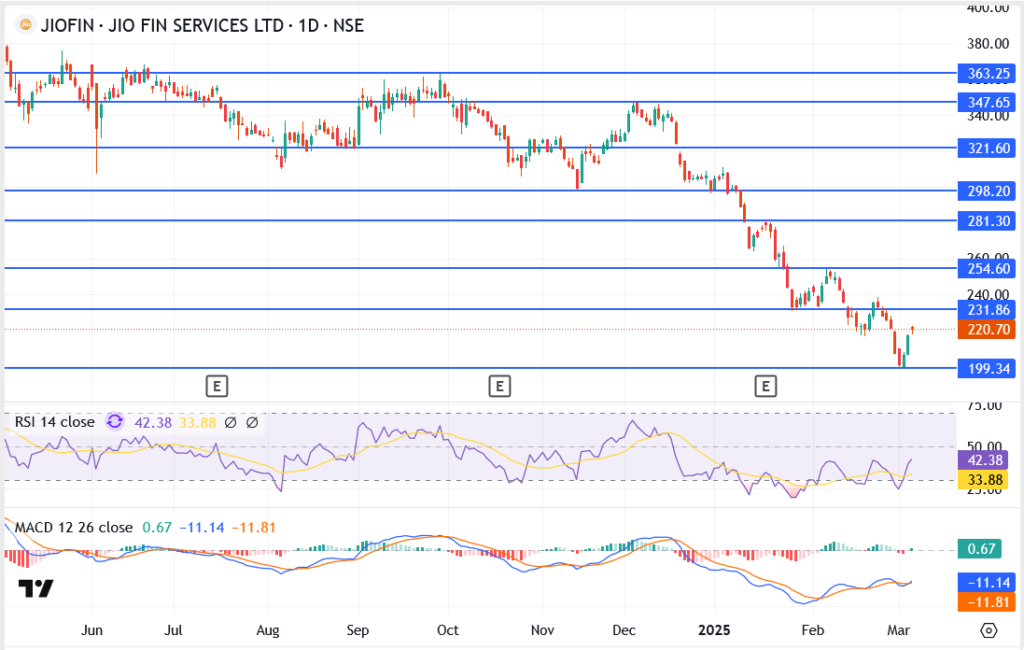Screen dimensions: 1024x650
Task: Click the purple circular icon beside RSI values
Action: click(114, 422)
